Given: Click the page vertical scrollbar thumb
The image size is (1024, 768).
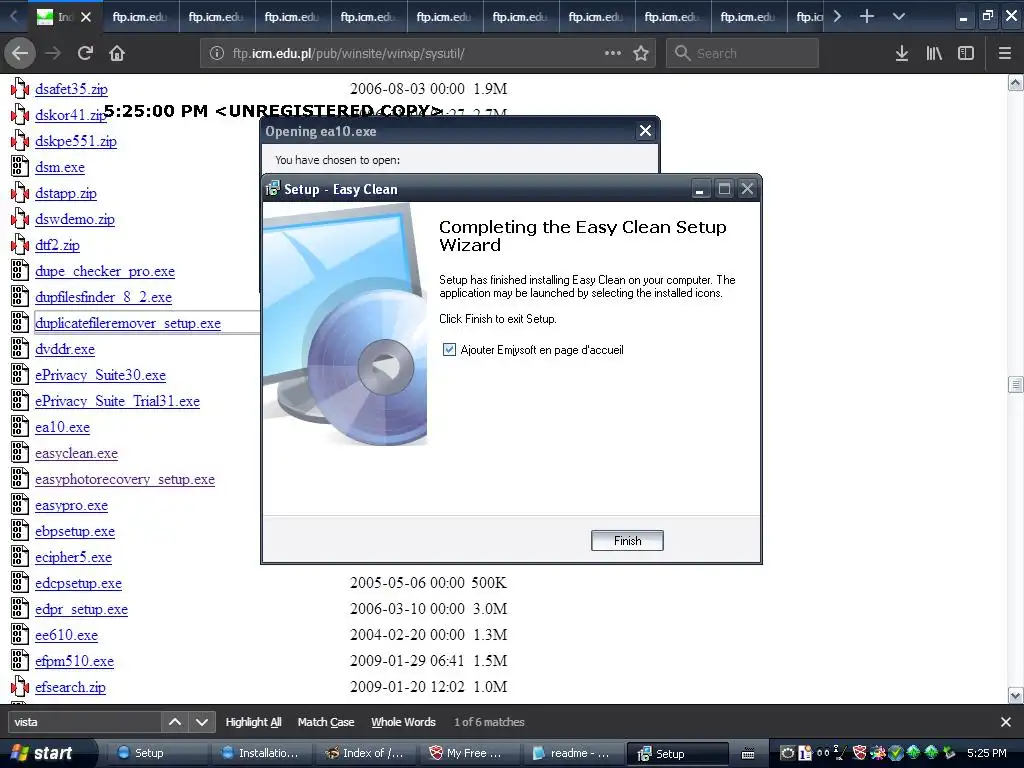Looking at the screenshot, I should (1015, 385).
